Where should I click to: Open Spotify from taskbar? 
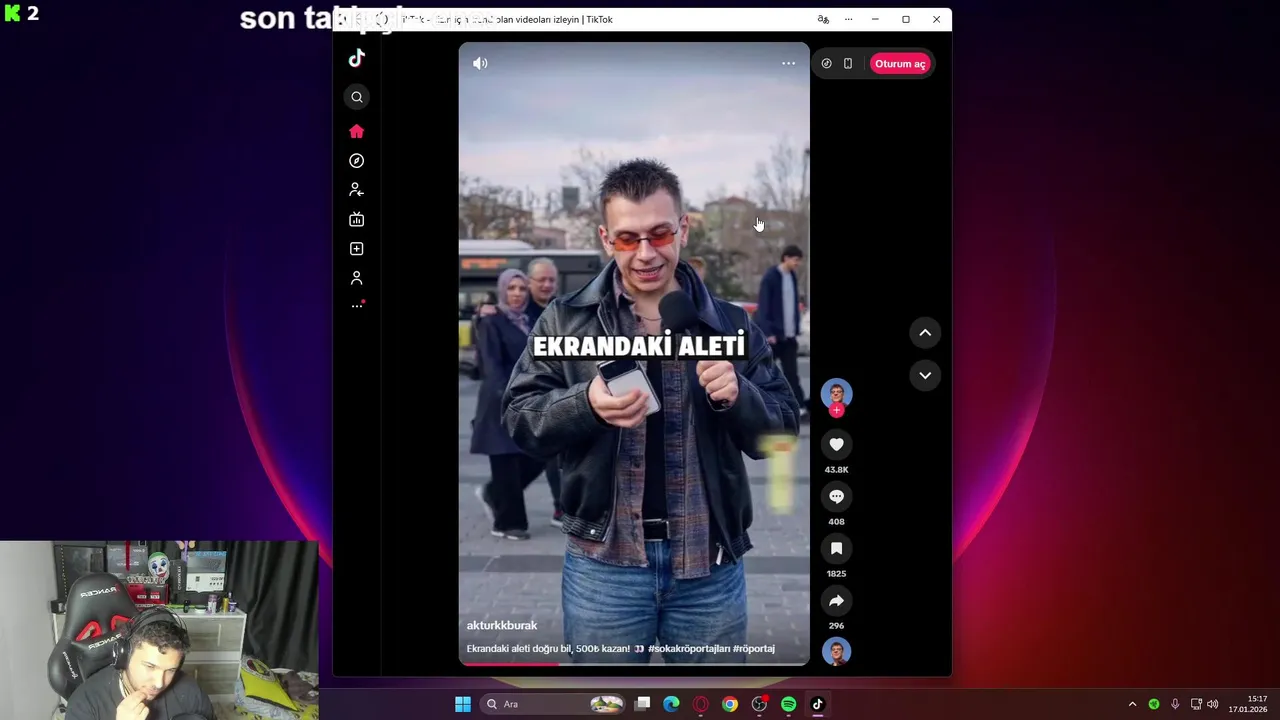click(788, 704)
